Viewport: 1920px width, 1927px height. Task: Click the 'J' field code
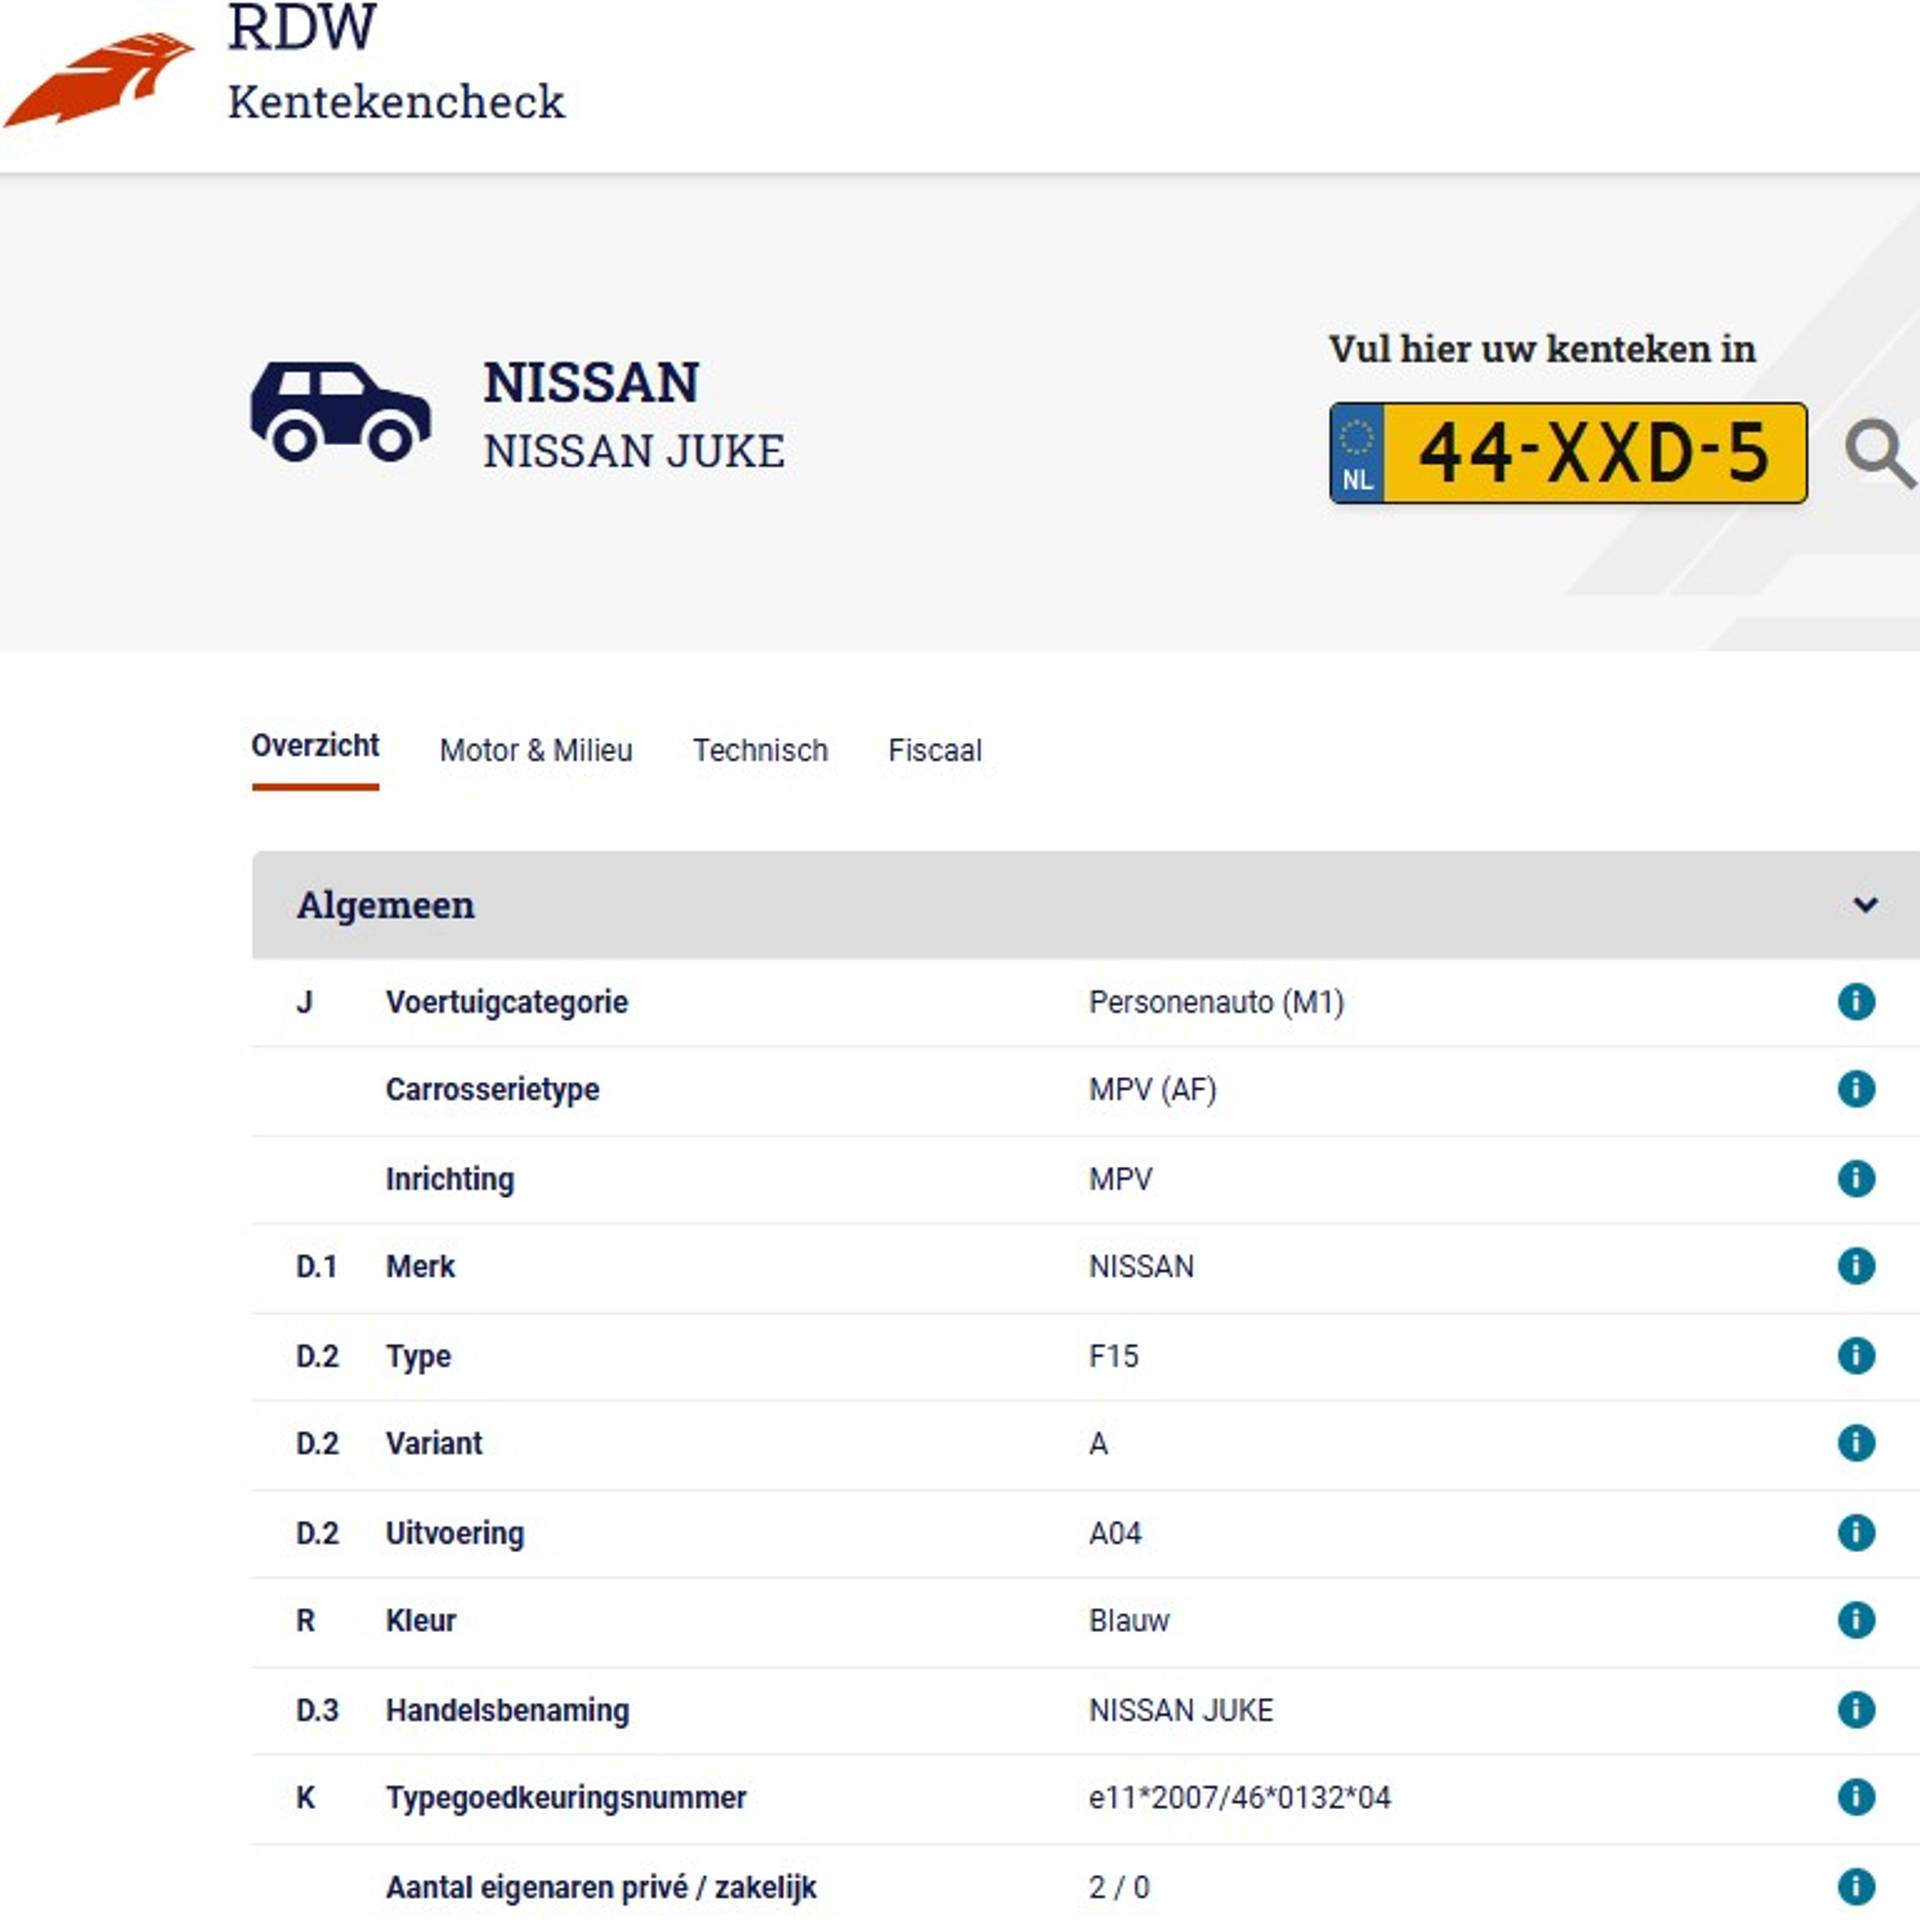(x=304, y=1002)
